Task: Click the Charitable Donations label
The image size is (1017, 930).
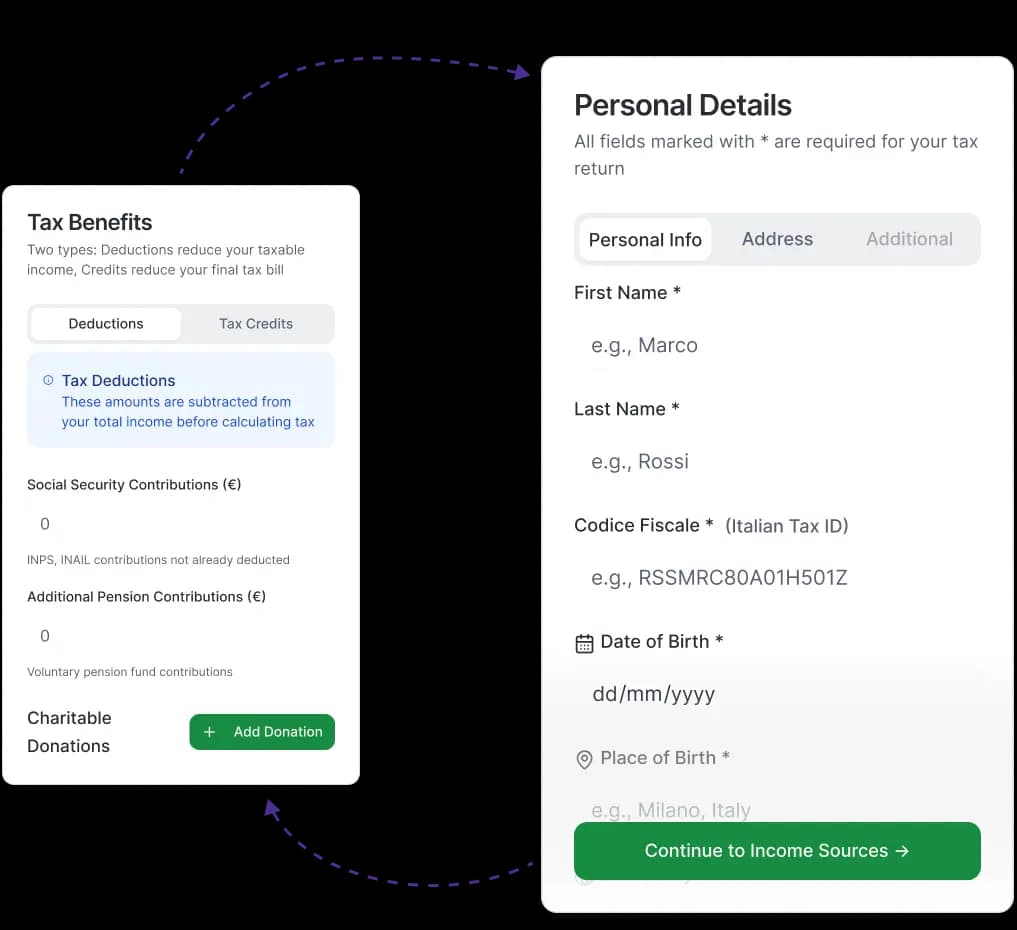Action: click(x=70, y=732)
